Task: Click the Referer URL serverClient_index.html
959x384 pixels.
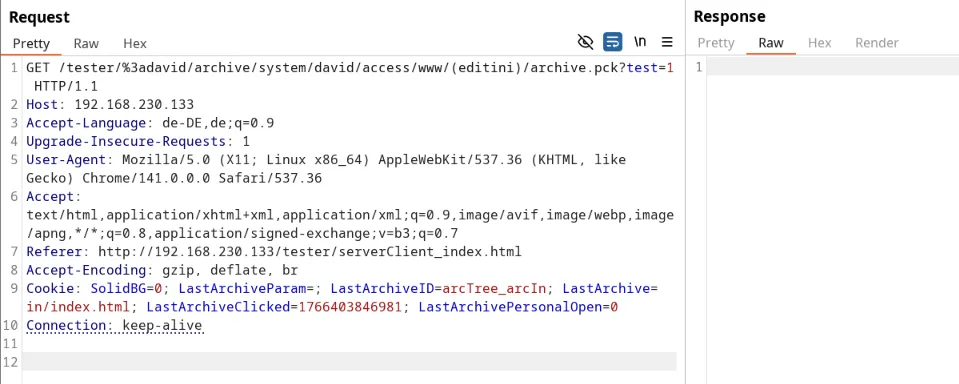Action: [x=429, y=251]
